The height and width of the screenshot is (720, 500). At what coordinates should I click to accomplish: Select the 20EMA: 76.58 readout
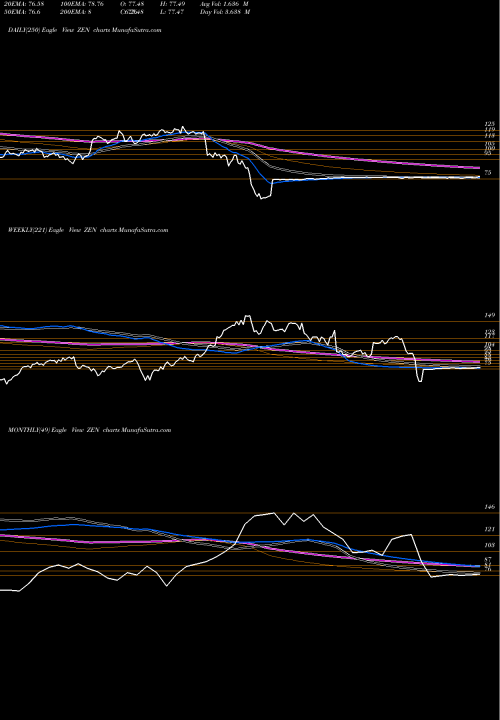click(22, 4)
